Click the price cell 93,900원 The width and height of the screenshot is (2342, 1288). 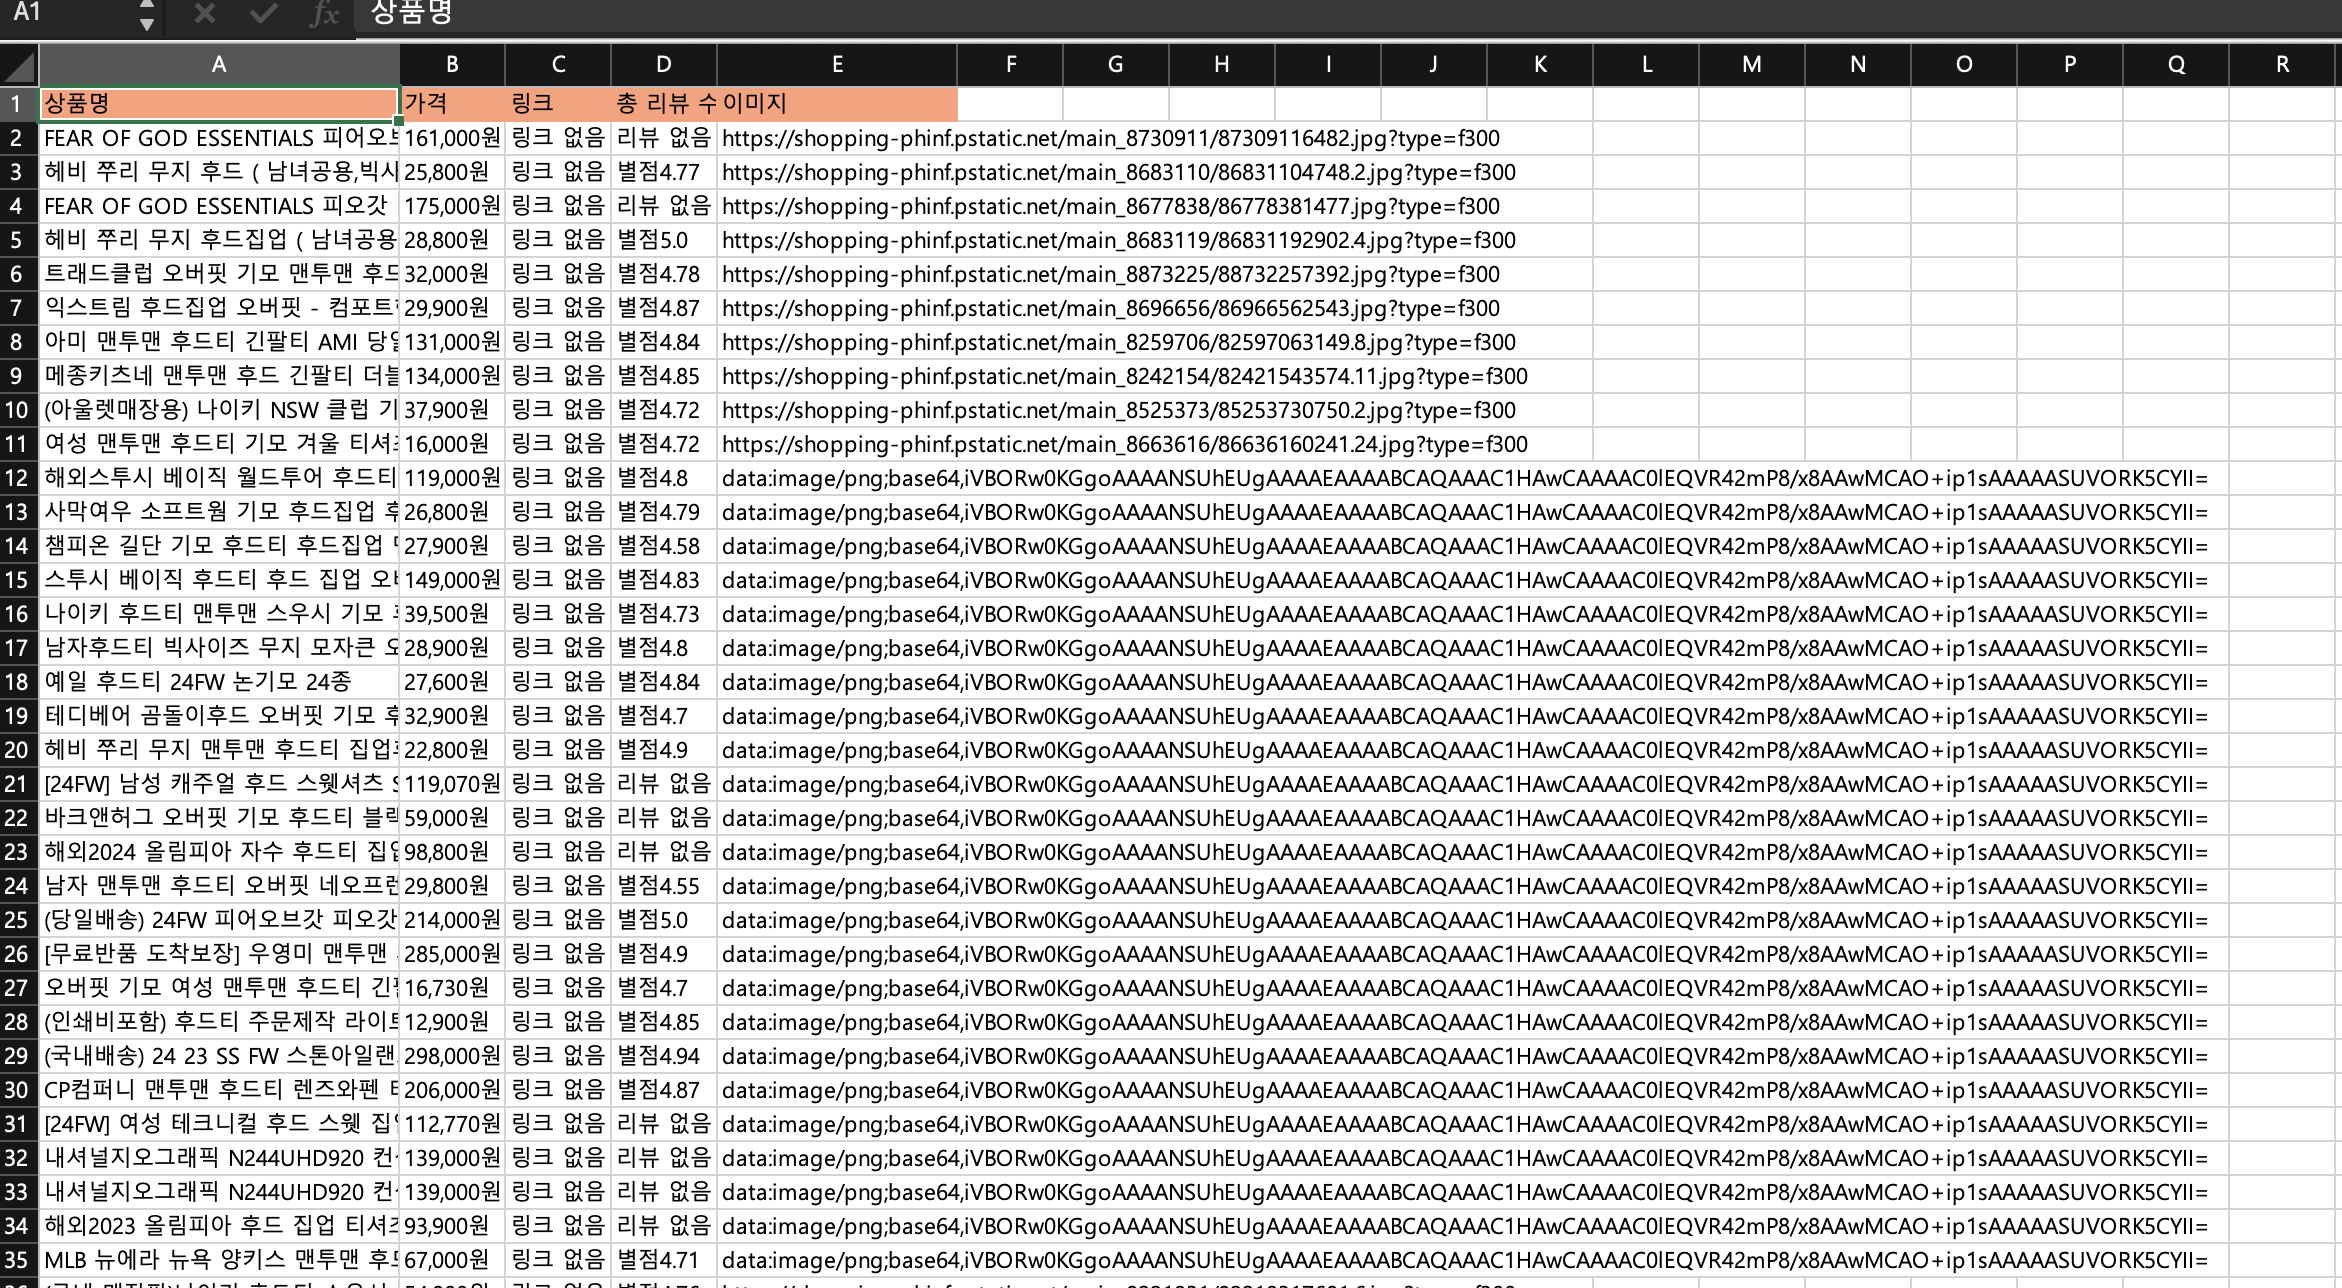point(452,1226)
